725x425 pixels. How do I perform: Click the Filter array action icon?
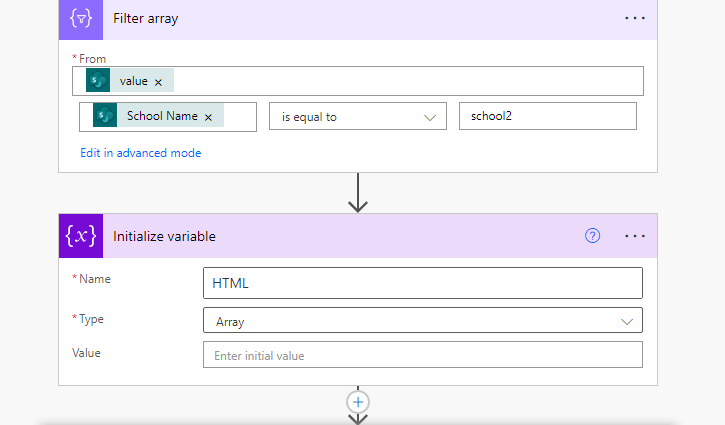coord(81,19)
